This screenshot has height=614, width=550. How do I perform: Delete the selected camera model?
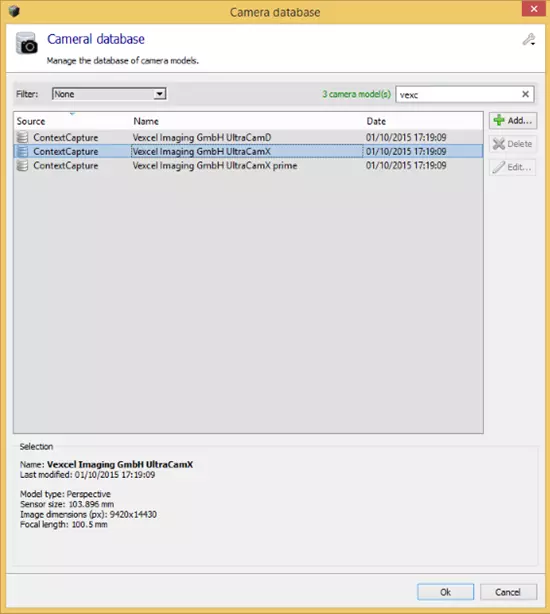(x=513, y=144)
